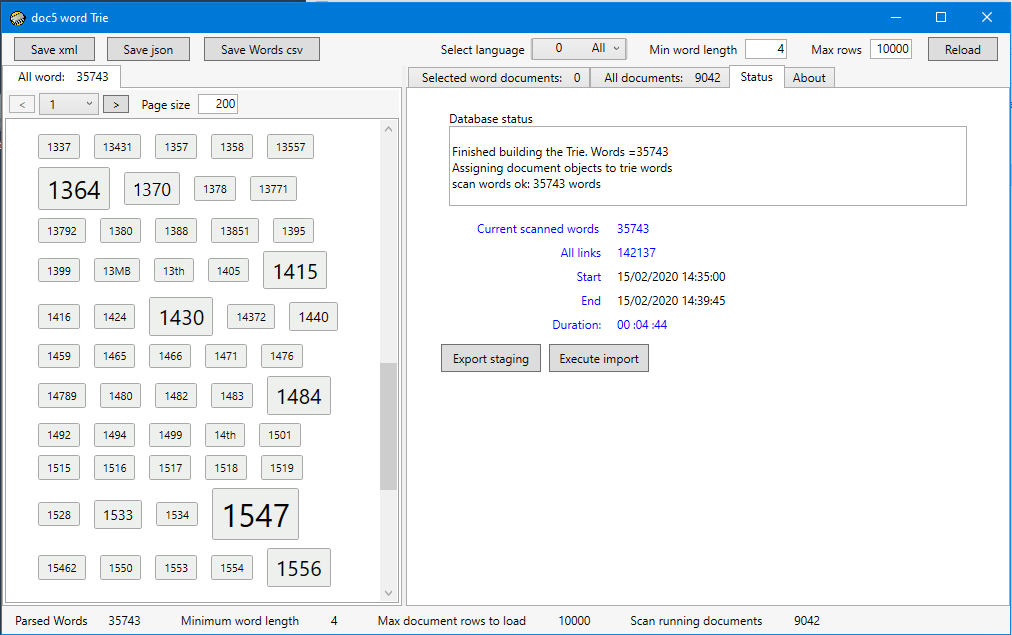Click the Save Words csv button
1012x635 pixels.
coord(261,50)
